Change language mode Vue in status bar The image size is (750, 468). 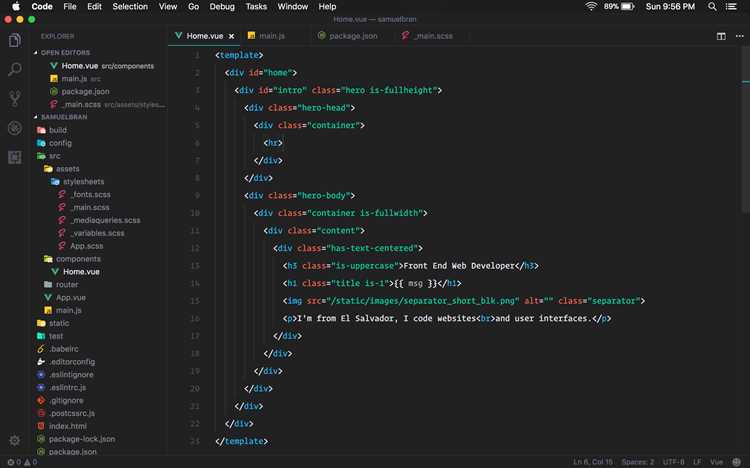tap(716, 462)
